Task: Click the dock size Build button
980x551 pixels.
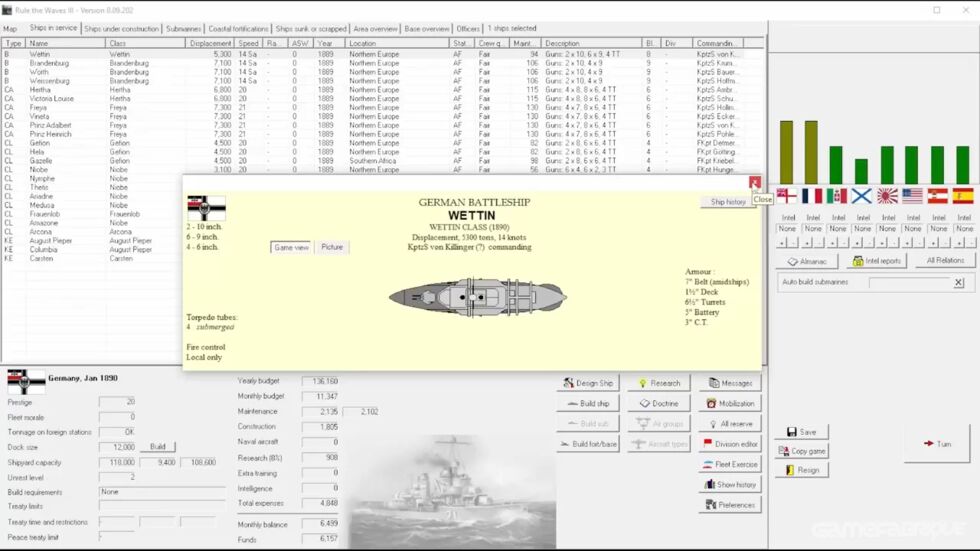Action: point(158,447)
